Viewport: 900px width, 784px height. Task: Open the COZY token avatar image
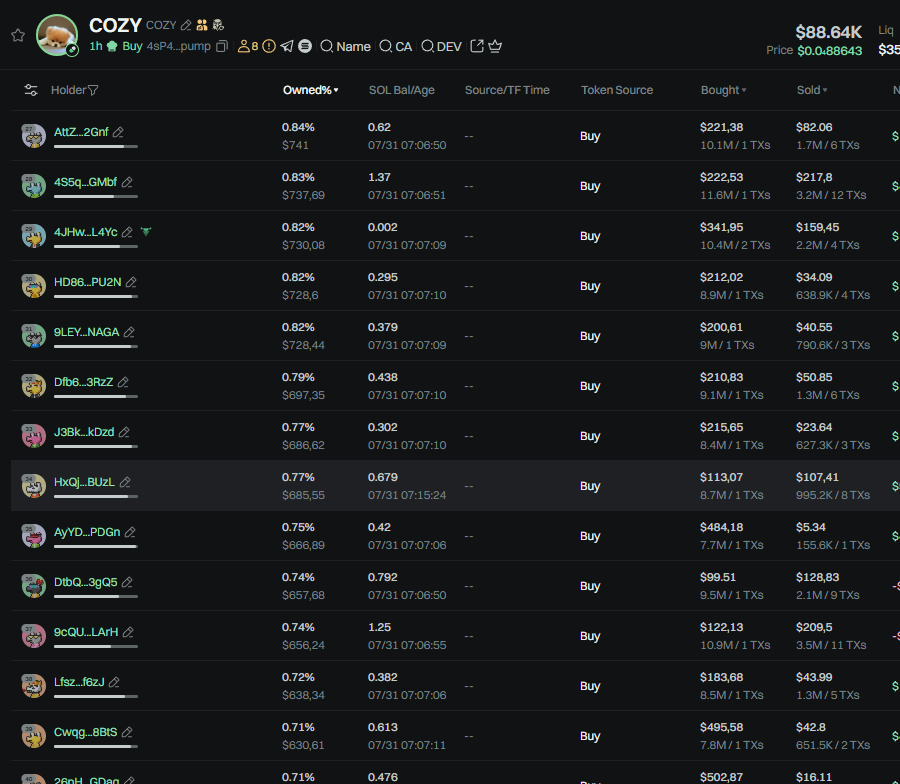pyautogui.click(x=57, y=35)
